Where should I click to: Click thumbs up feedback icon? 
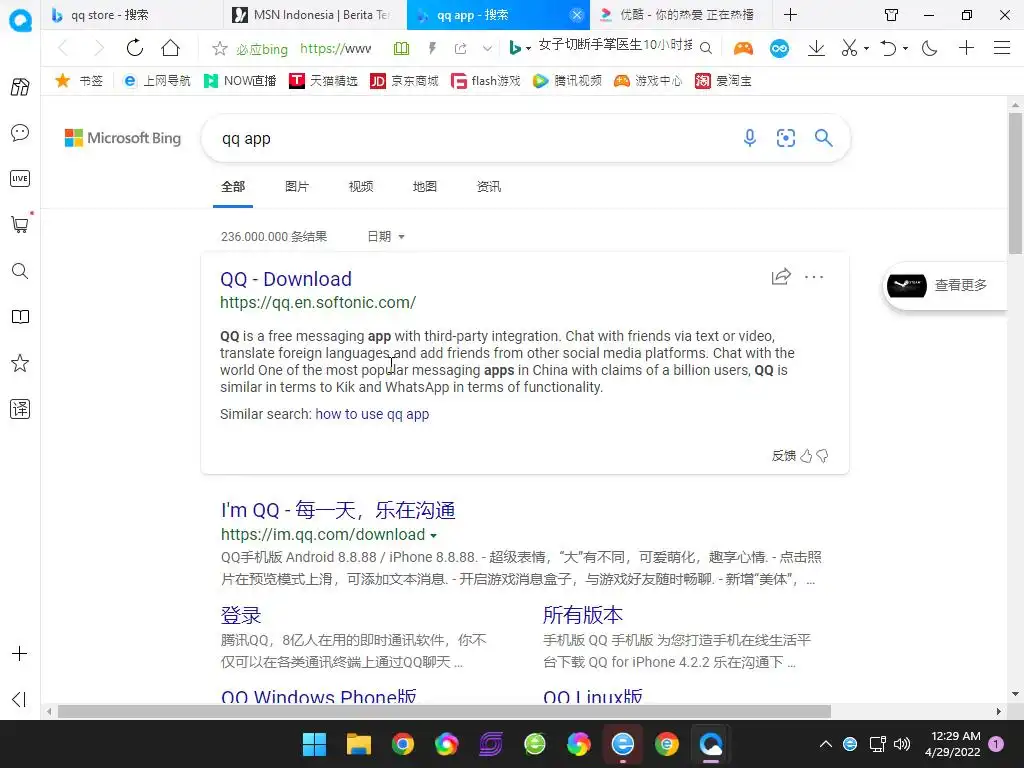[x=807, y=456]
